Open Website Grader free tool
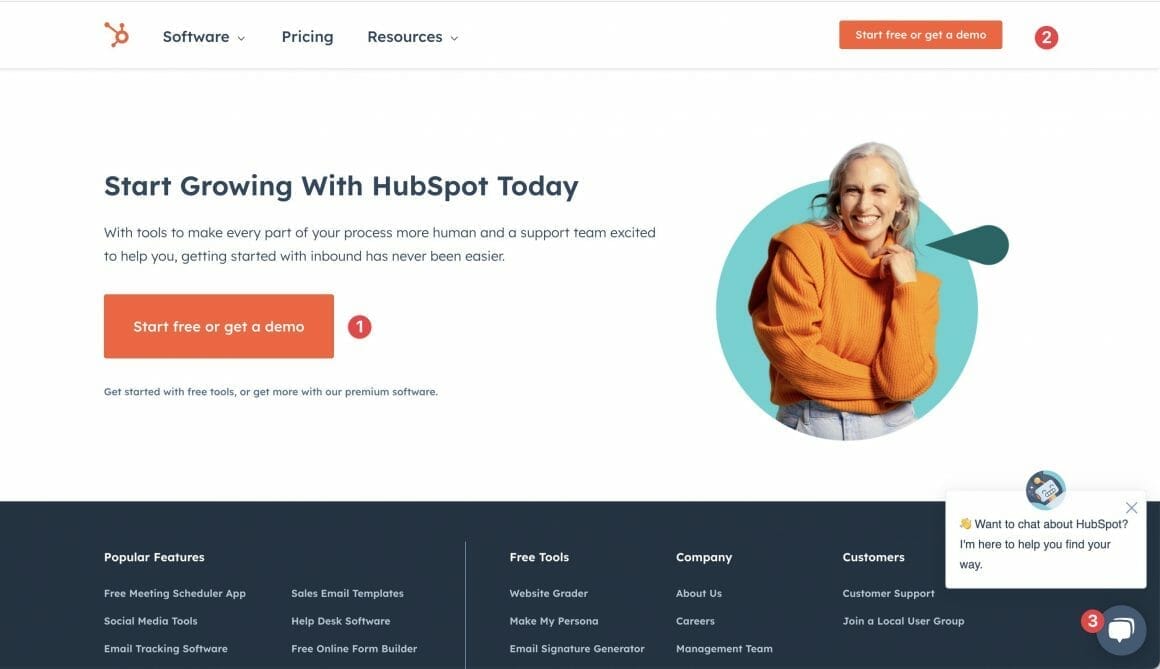Viewport: 1160px width, 669px height. [548, 594]
